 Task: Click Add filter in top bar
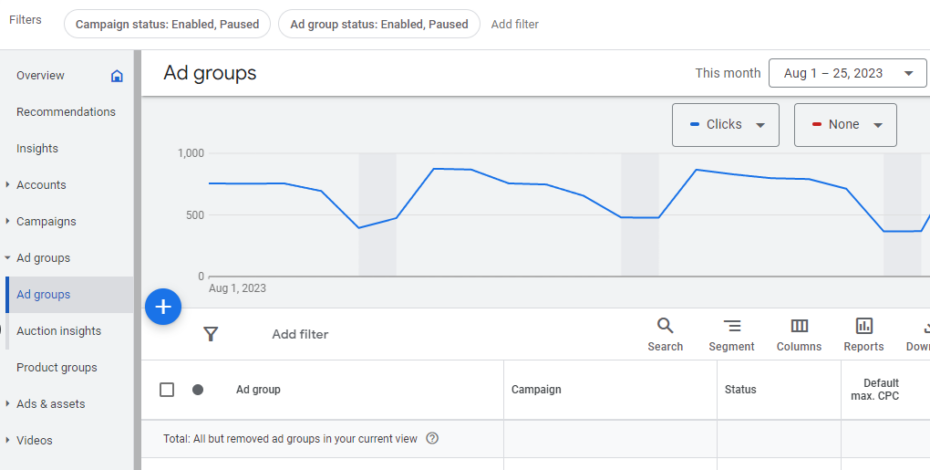pos(515,24)
